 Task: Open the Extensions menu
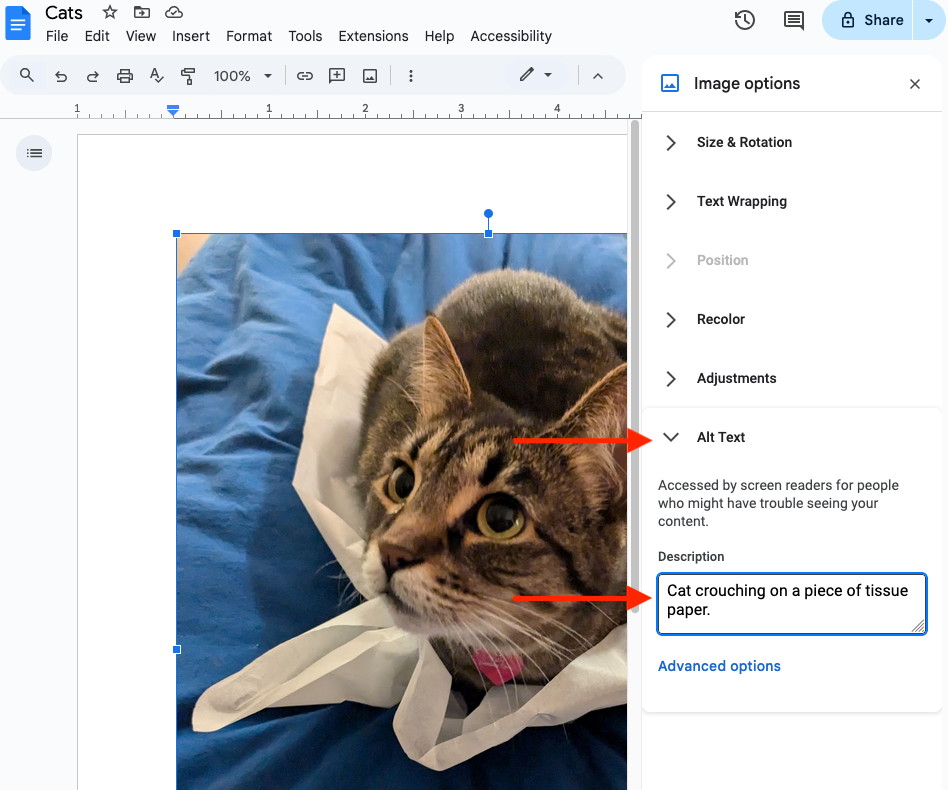pyautogui.click(x=373, y=36)
